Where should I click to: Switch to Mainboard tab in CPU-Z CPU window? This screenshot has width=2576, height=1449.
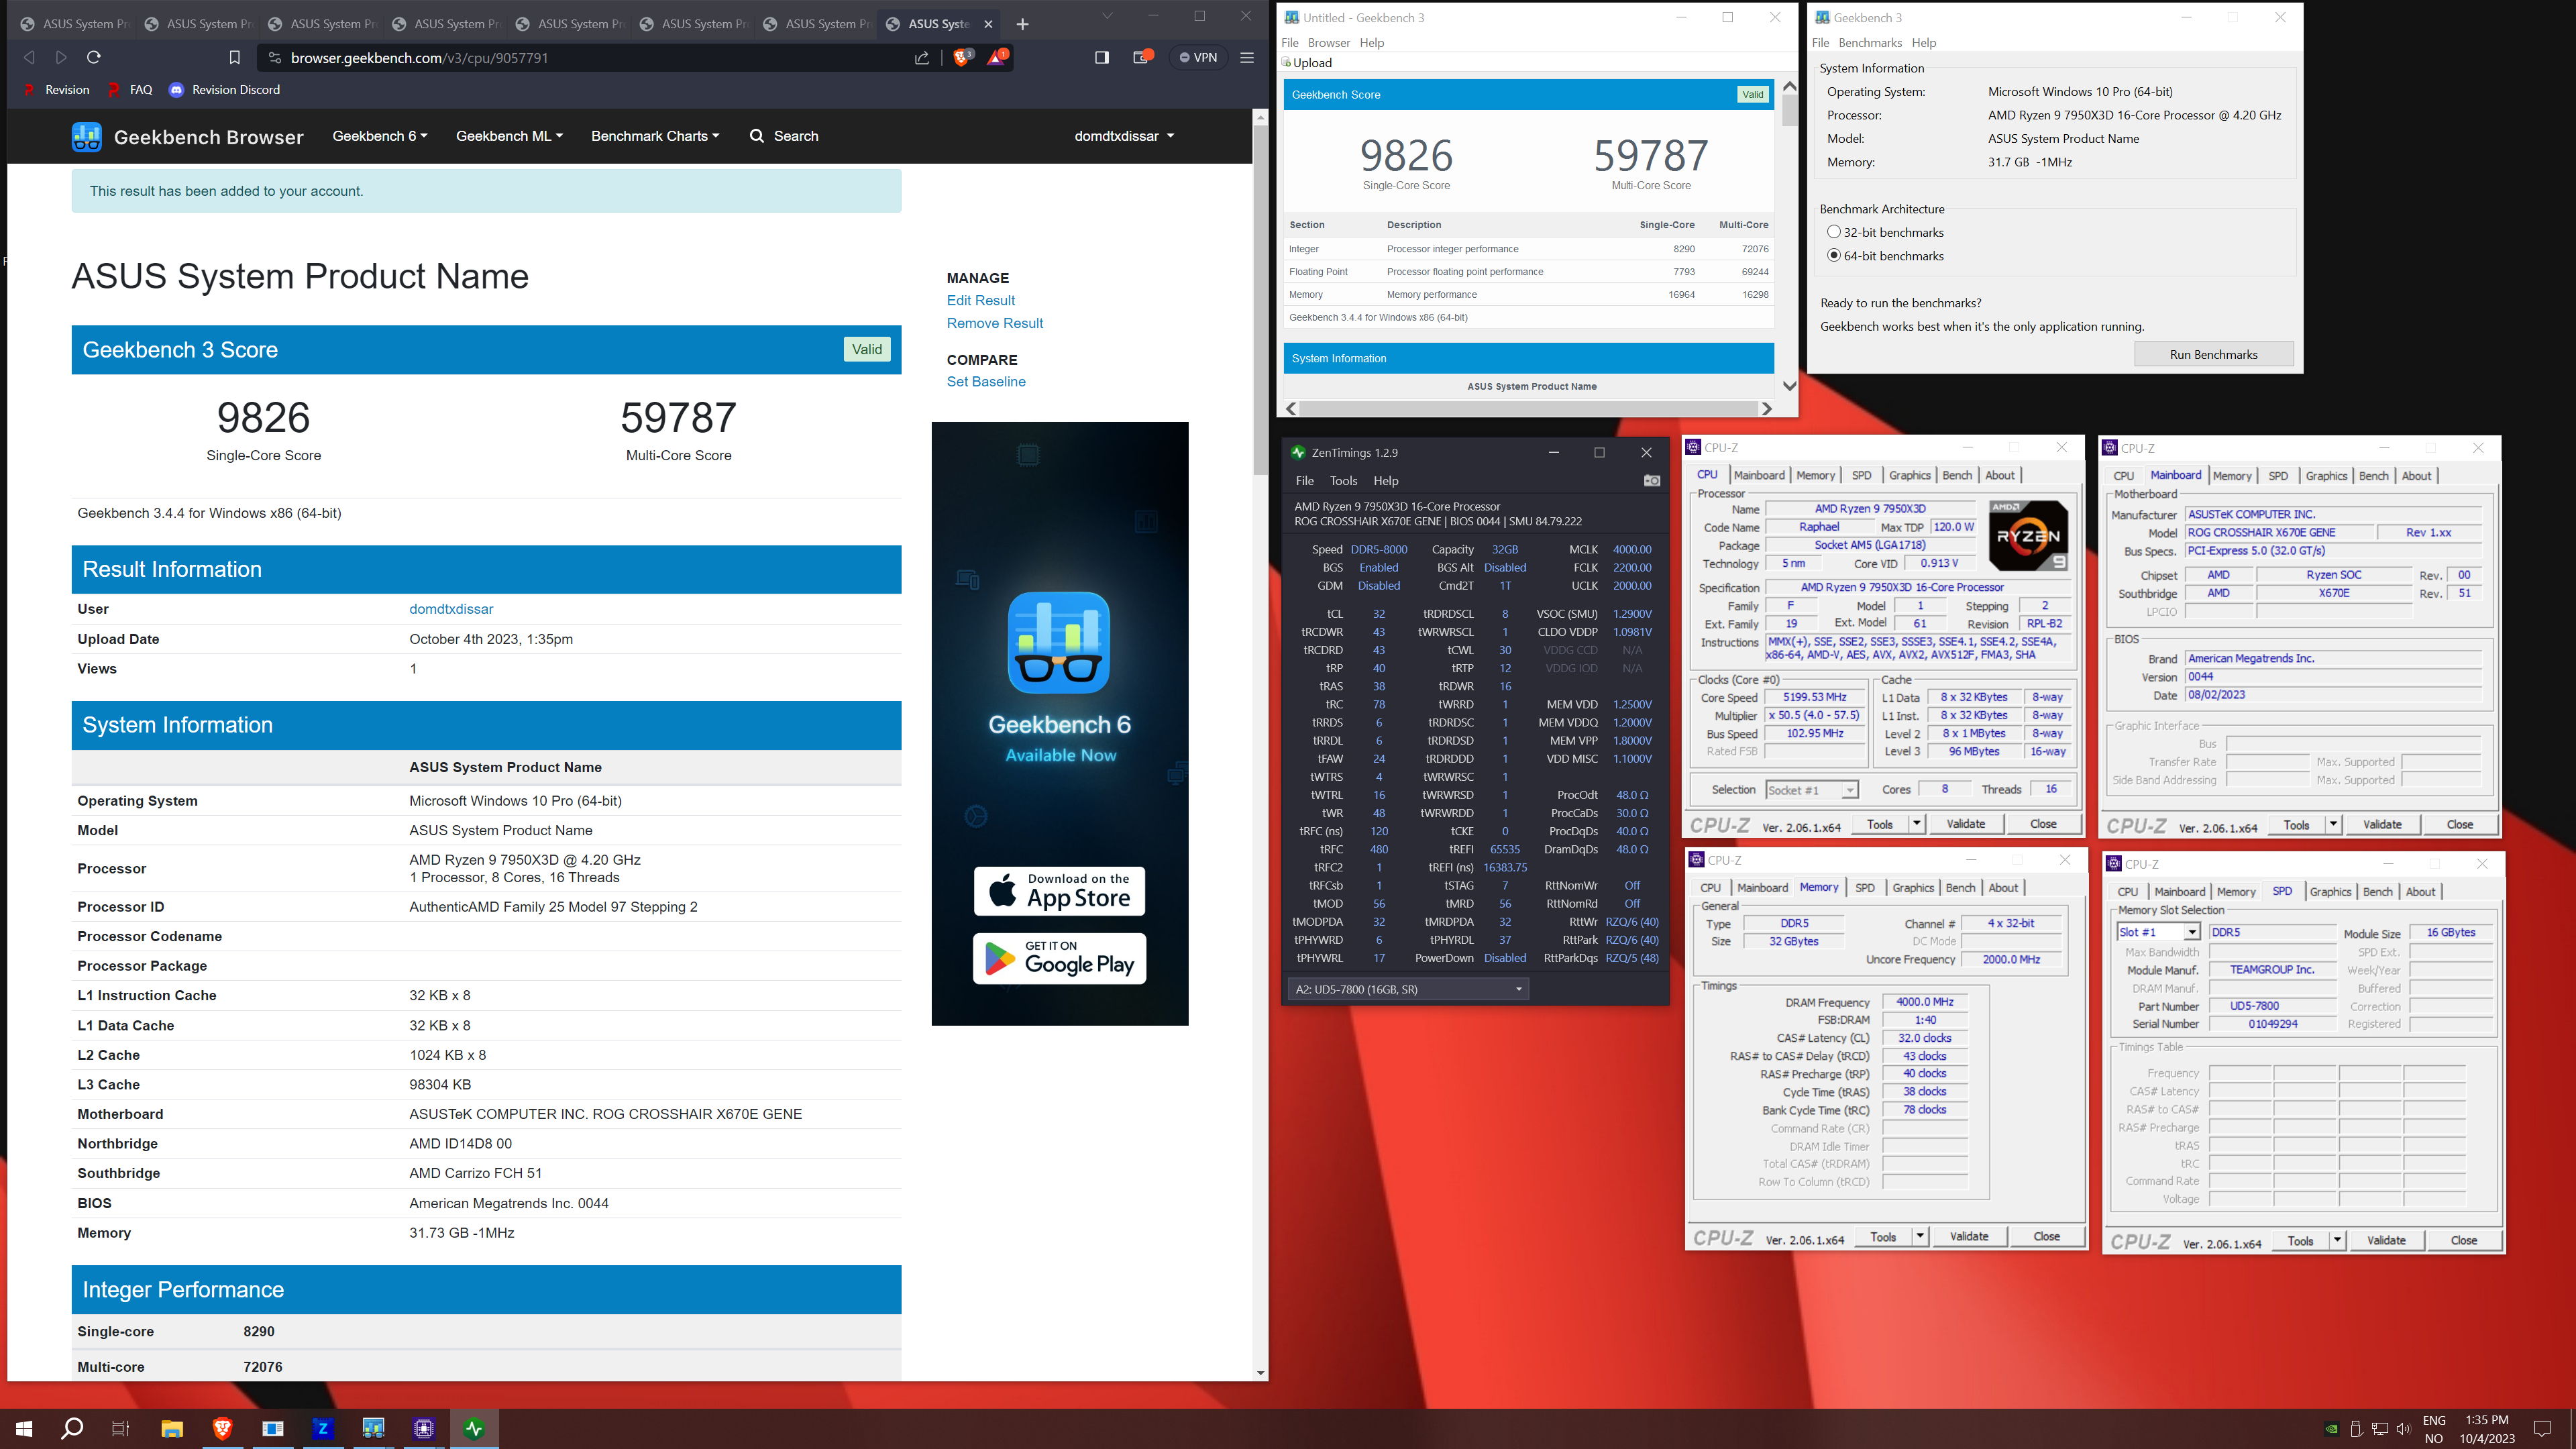(1759, 475)
